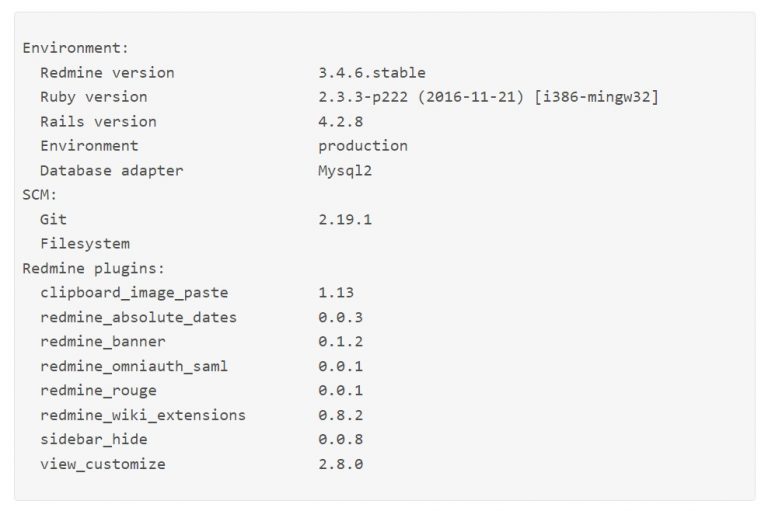768x511 pixels.
Task: Click the Database adapter label
Action: point(111,170)
